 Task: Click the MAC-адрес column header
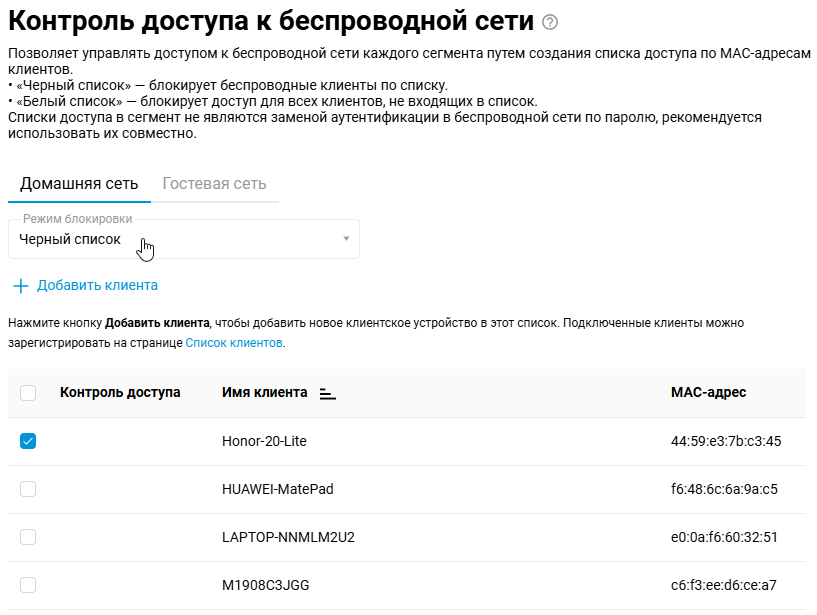coord(708,393)
